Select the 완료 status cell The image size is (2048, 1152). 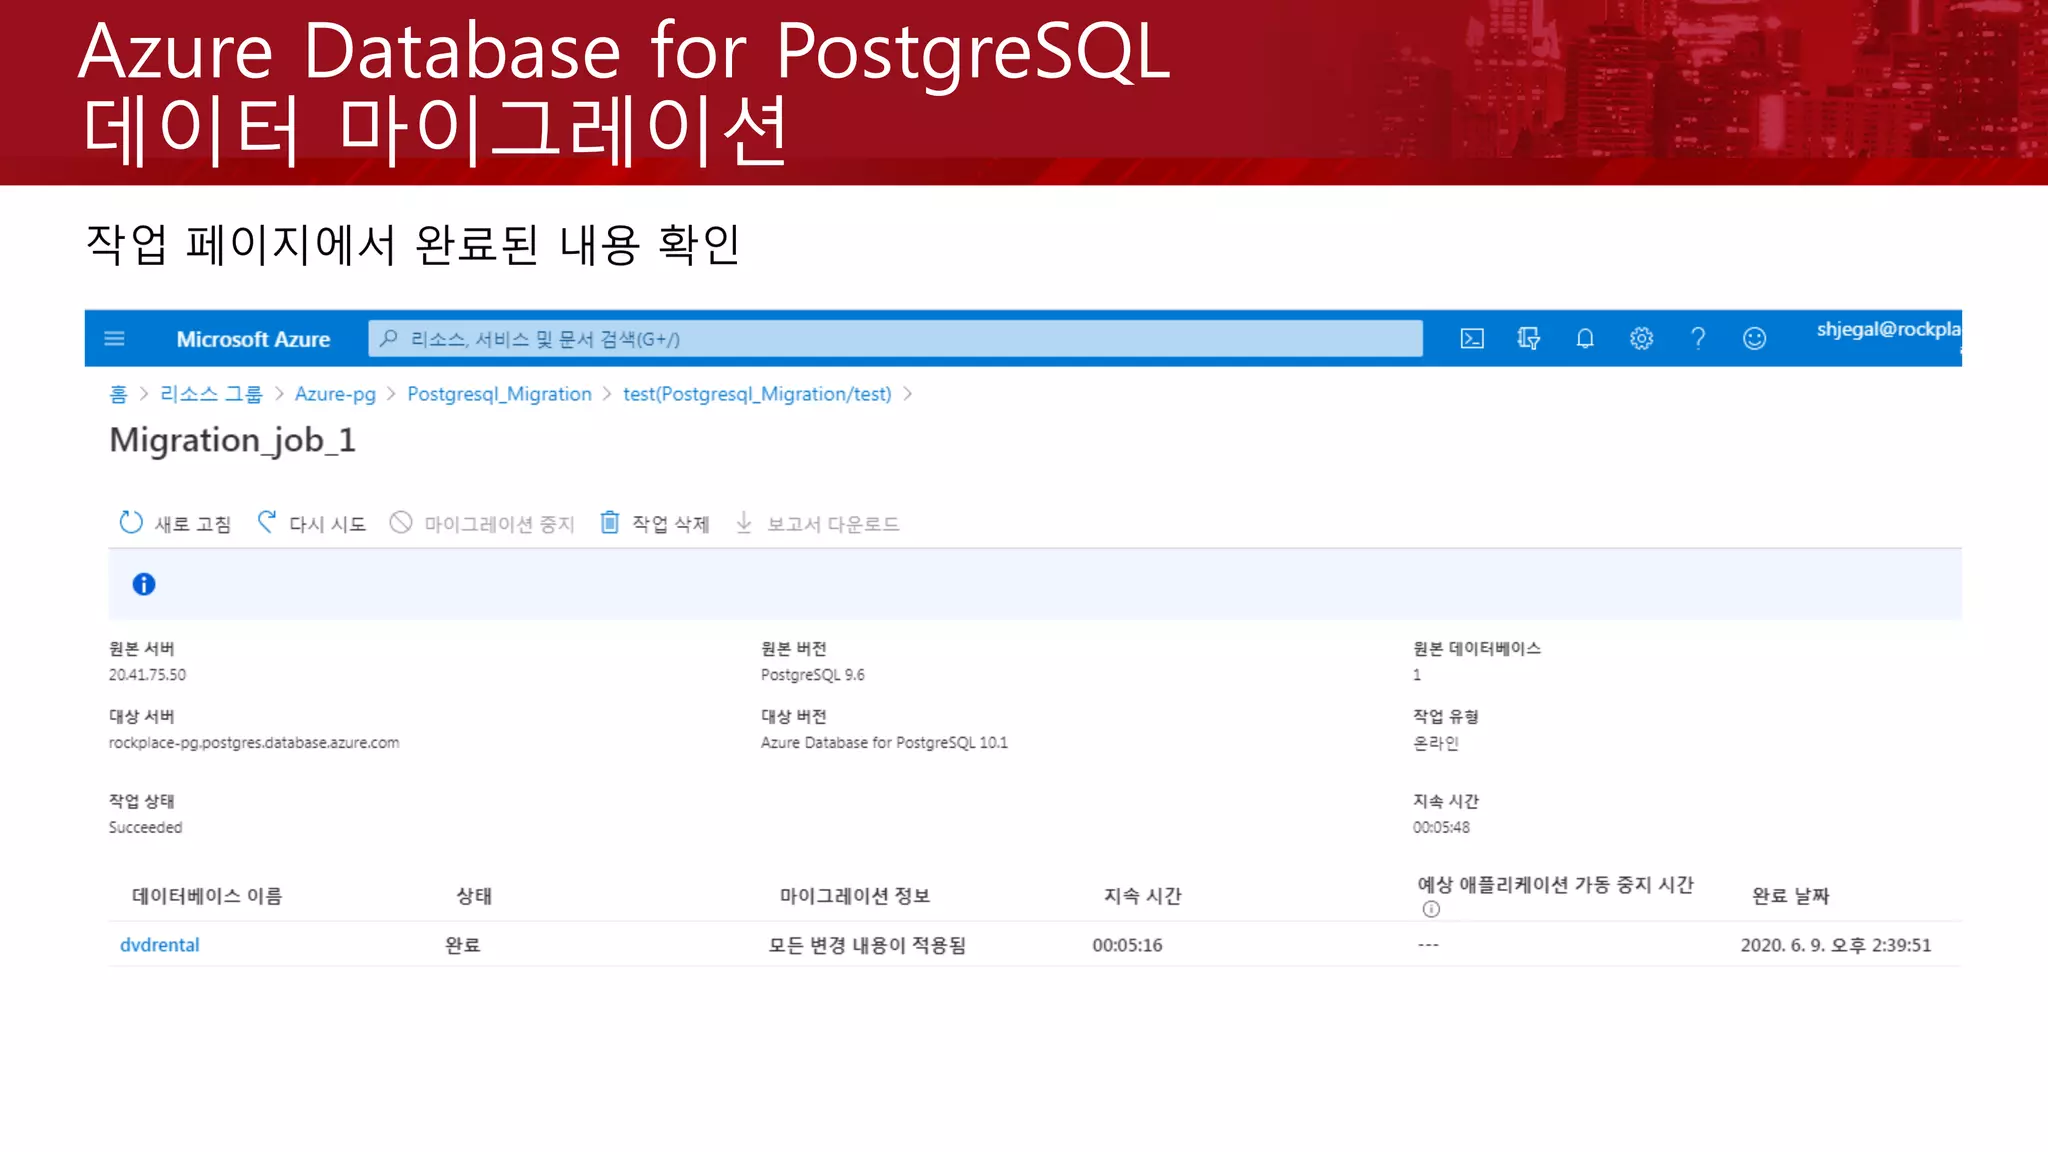point(463,945)
